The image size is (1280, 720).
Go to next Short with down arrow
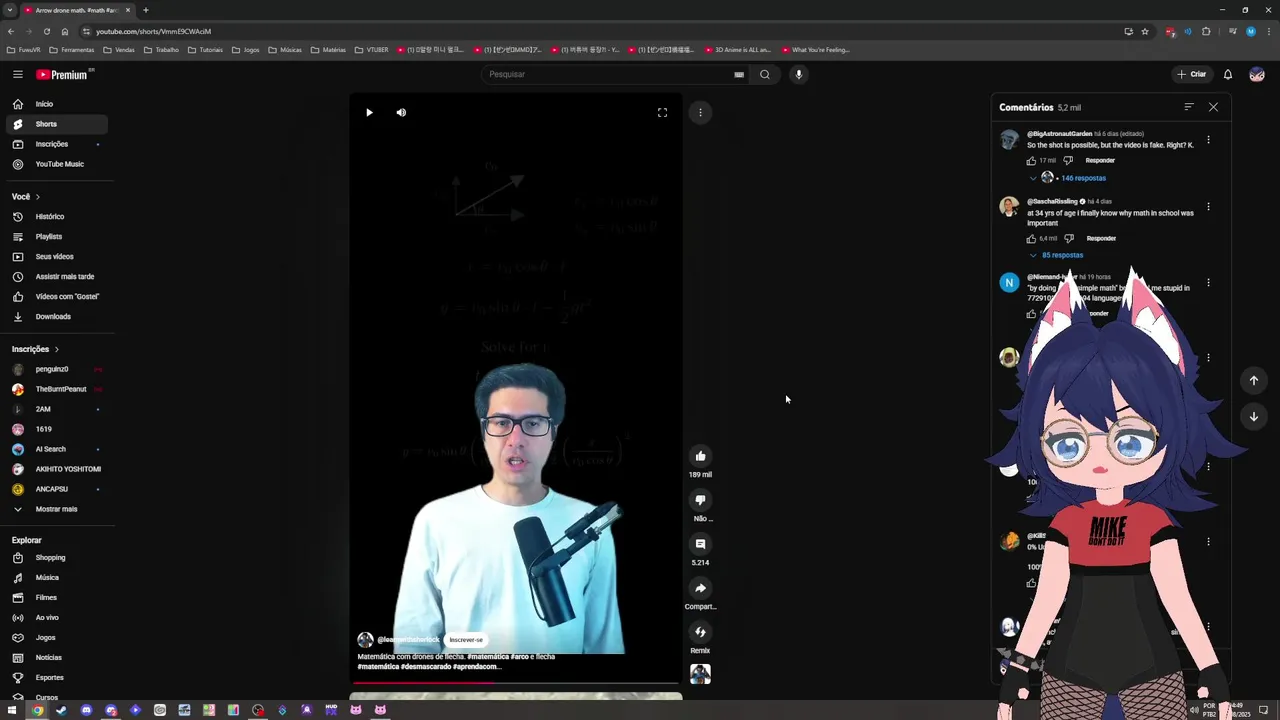(1254, 416)
